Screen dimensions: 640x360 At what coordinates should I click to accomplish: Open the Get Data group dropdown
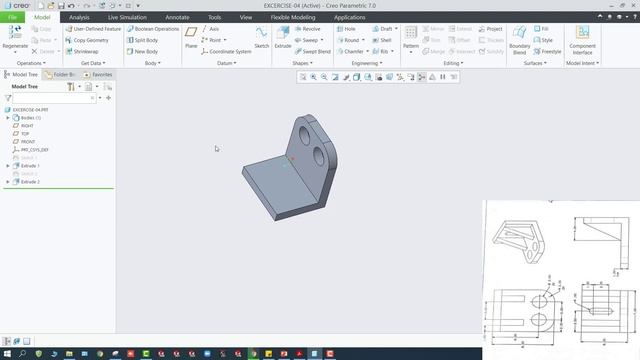point(93,63)
